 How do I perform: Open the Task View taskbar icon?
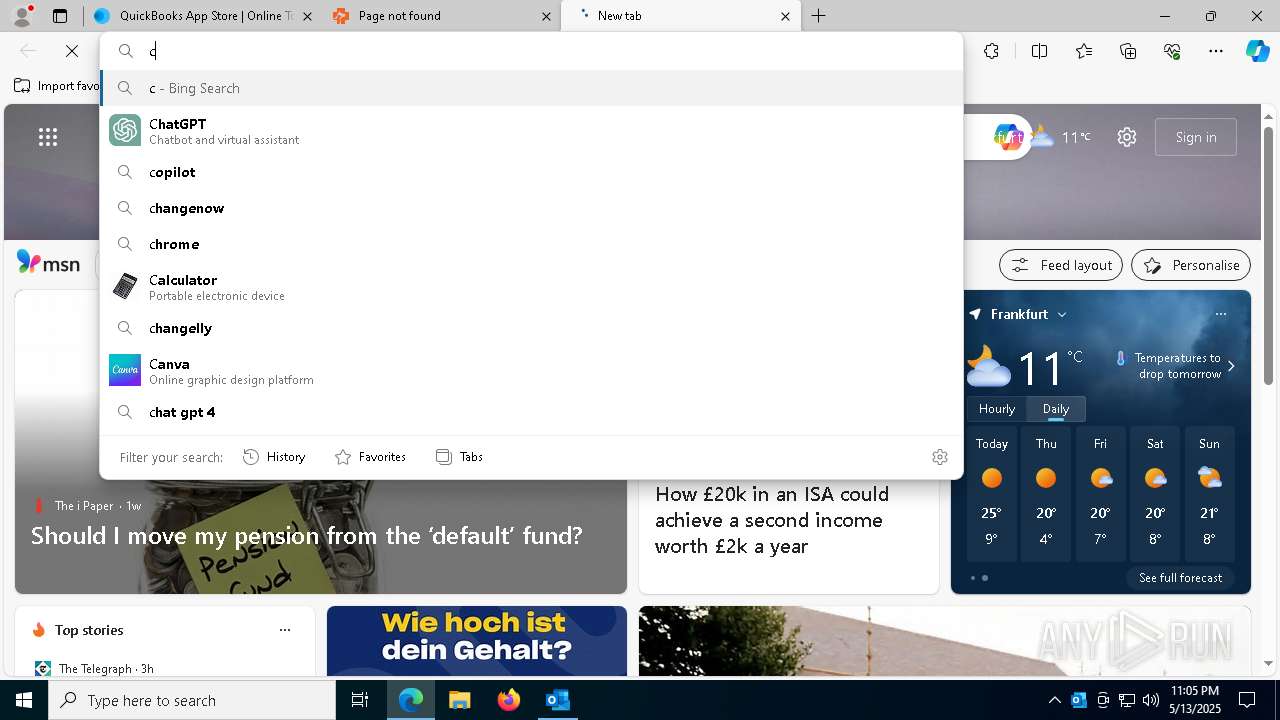click(360, 700)
